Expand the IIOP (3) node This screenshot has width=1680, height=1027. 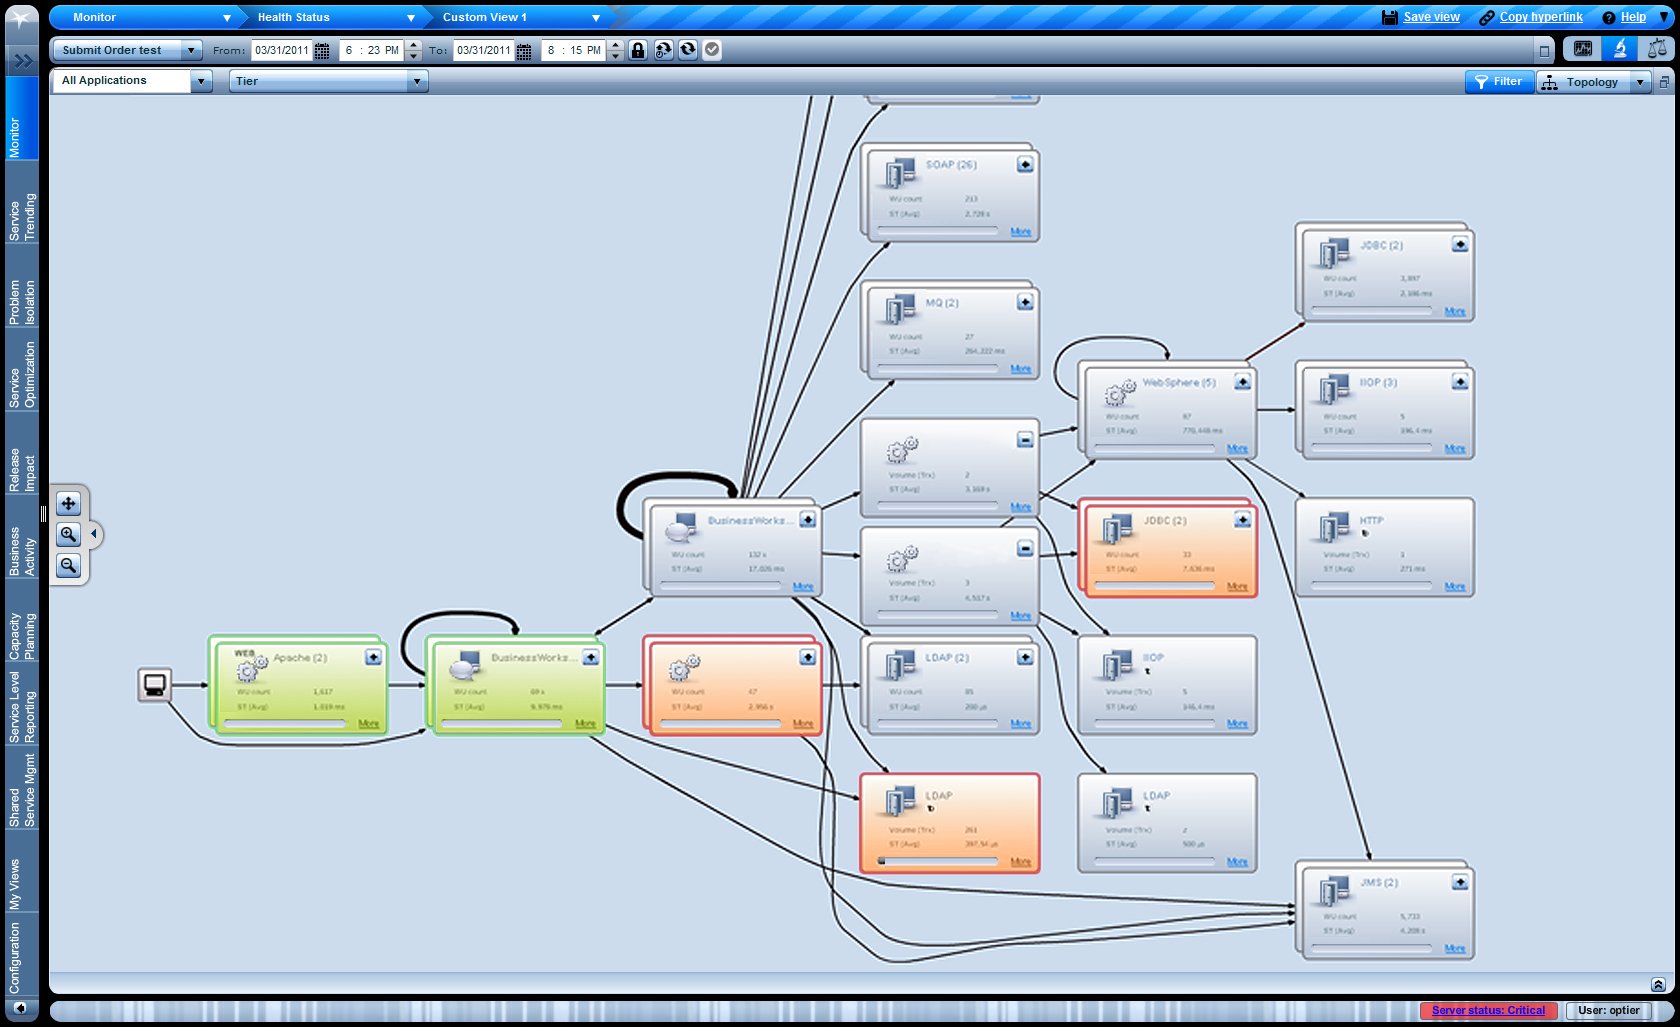[x=1460, y=382]
